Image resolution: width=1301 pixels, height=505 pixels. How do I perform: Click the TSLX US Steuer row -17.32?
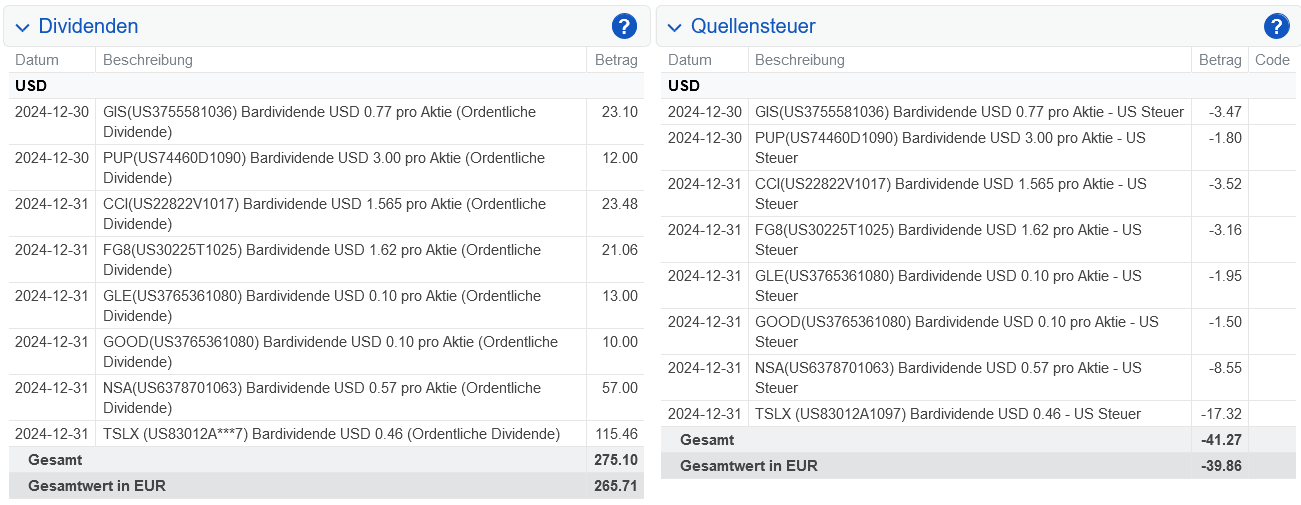978,414
